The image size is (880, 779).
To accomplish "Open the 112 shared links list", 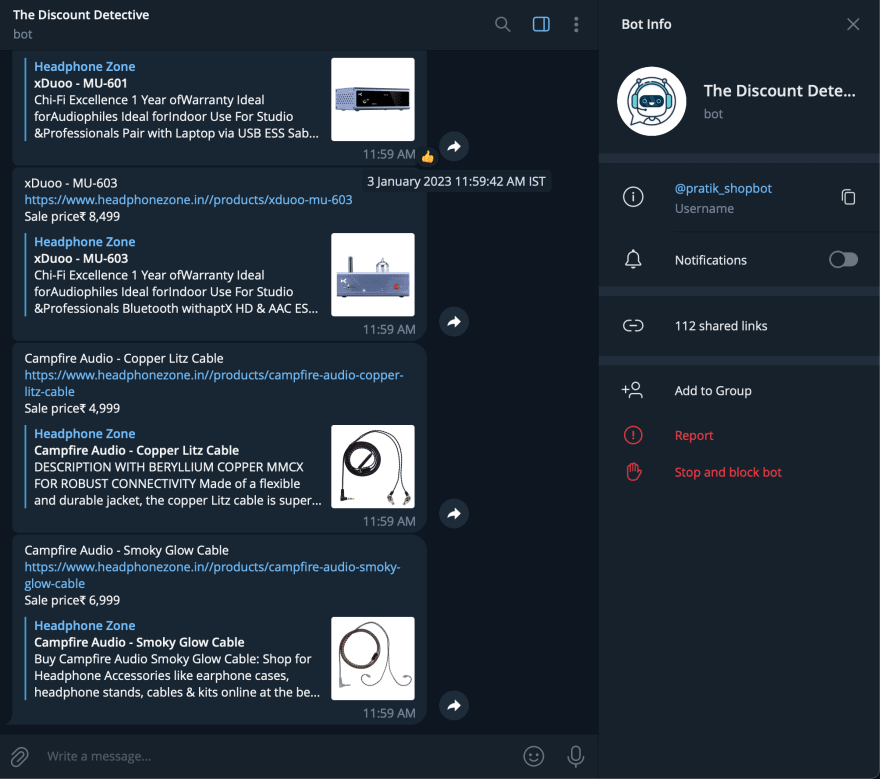I will [x=720, y=326].
